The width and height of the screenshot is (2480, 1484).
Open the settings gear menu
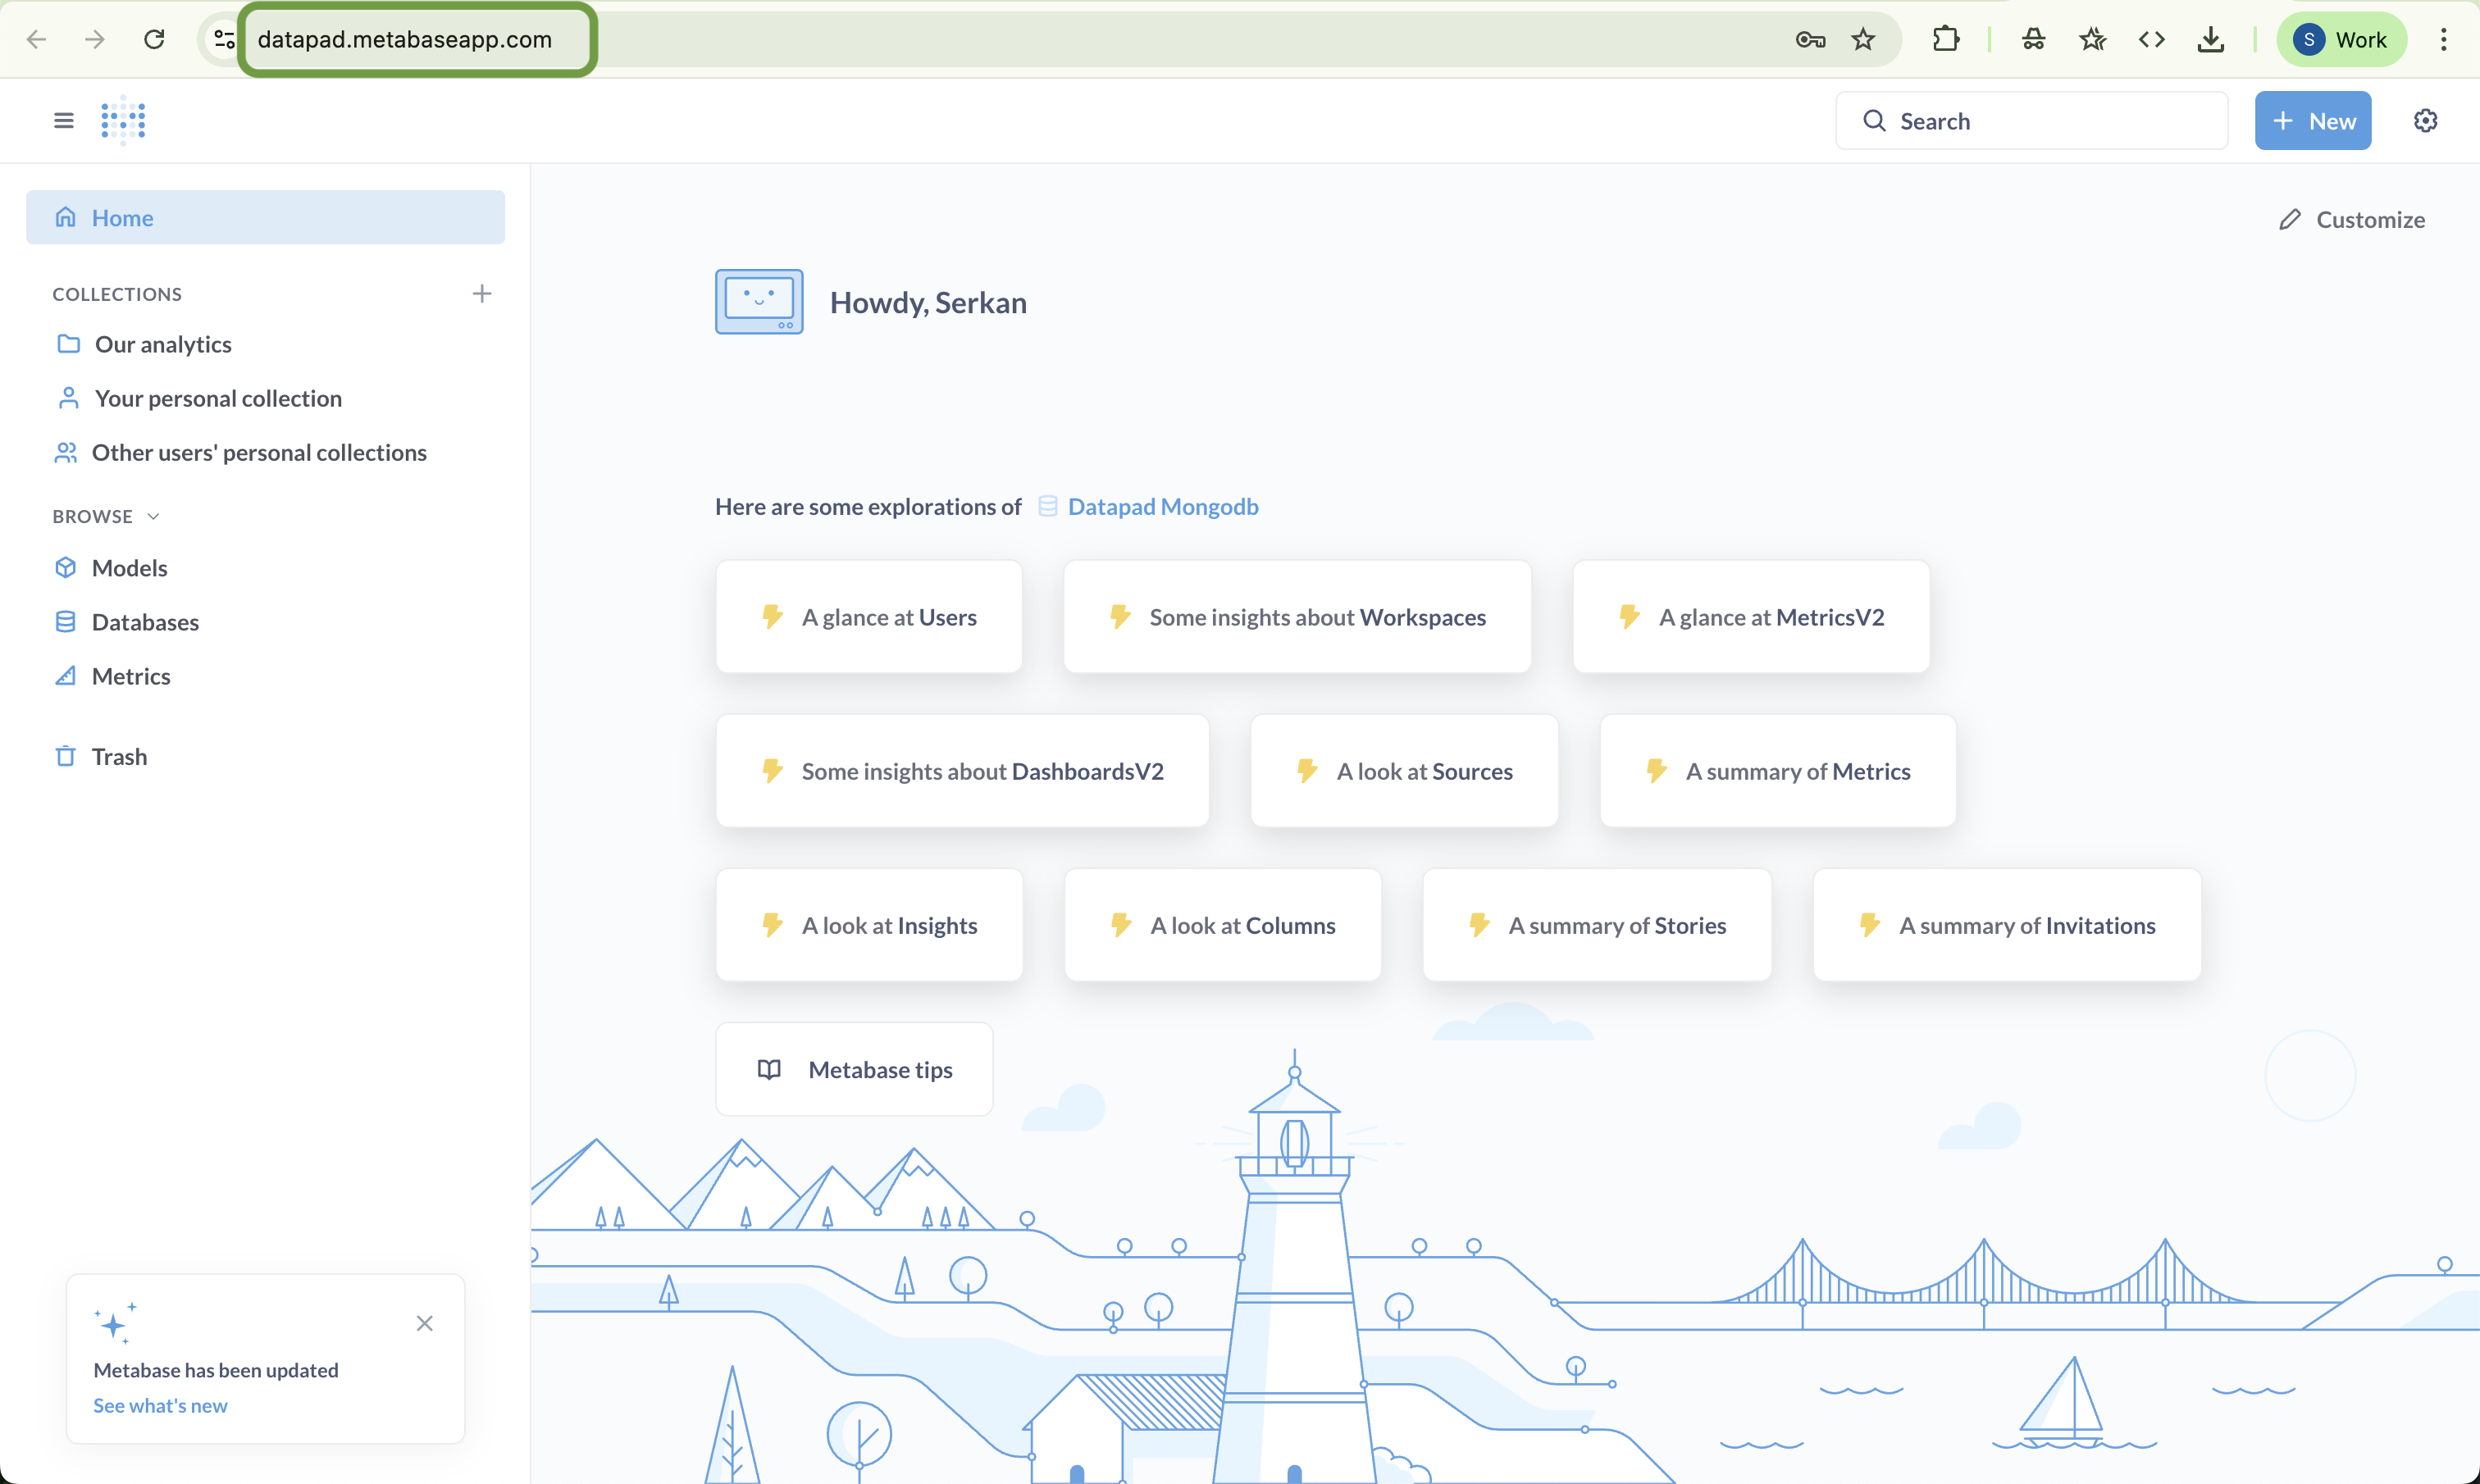pyautogui.click(x=2425, y=121)
